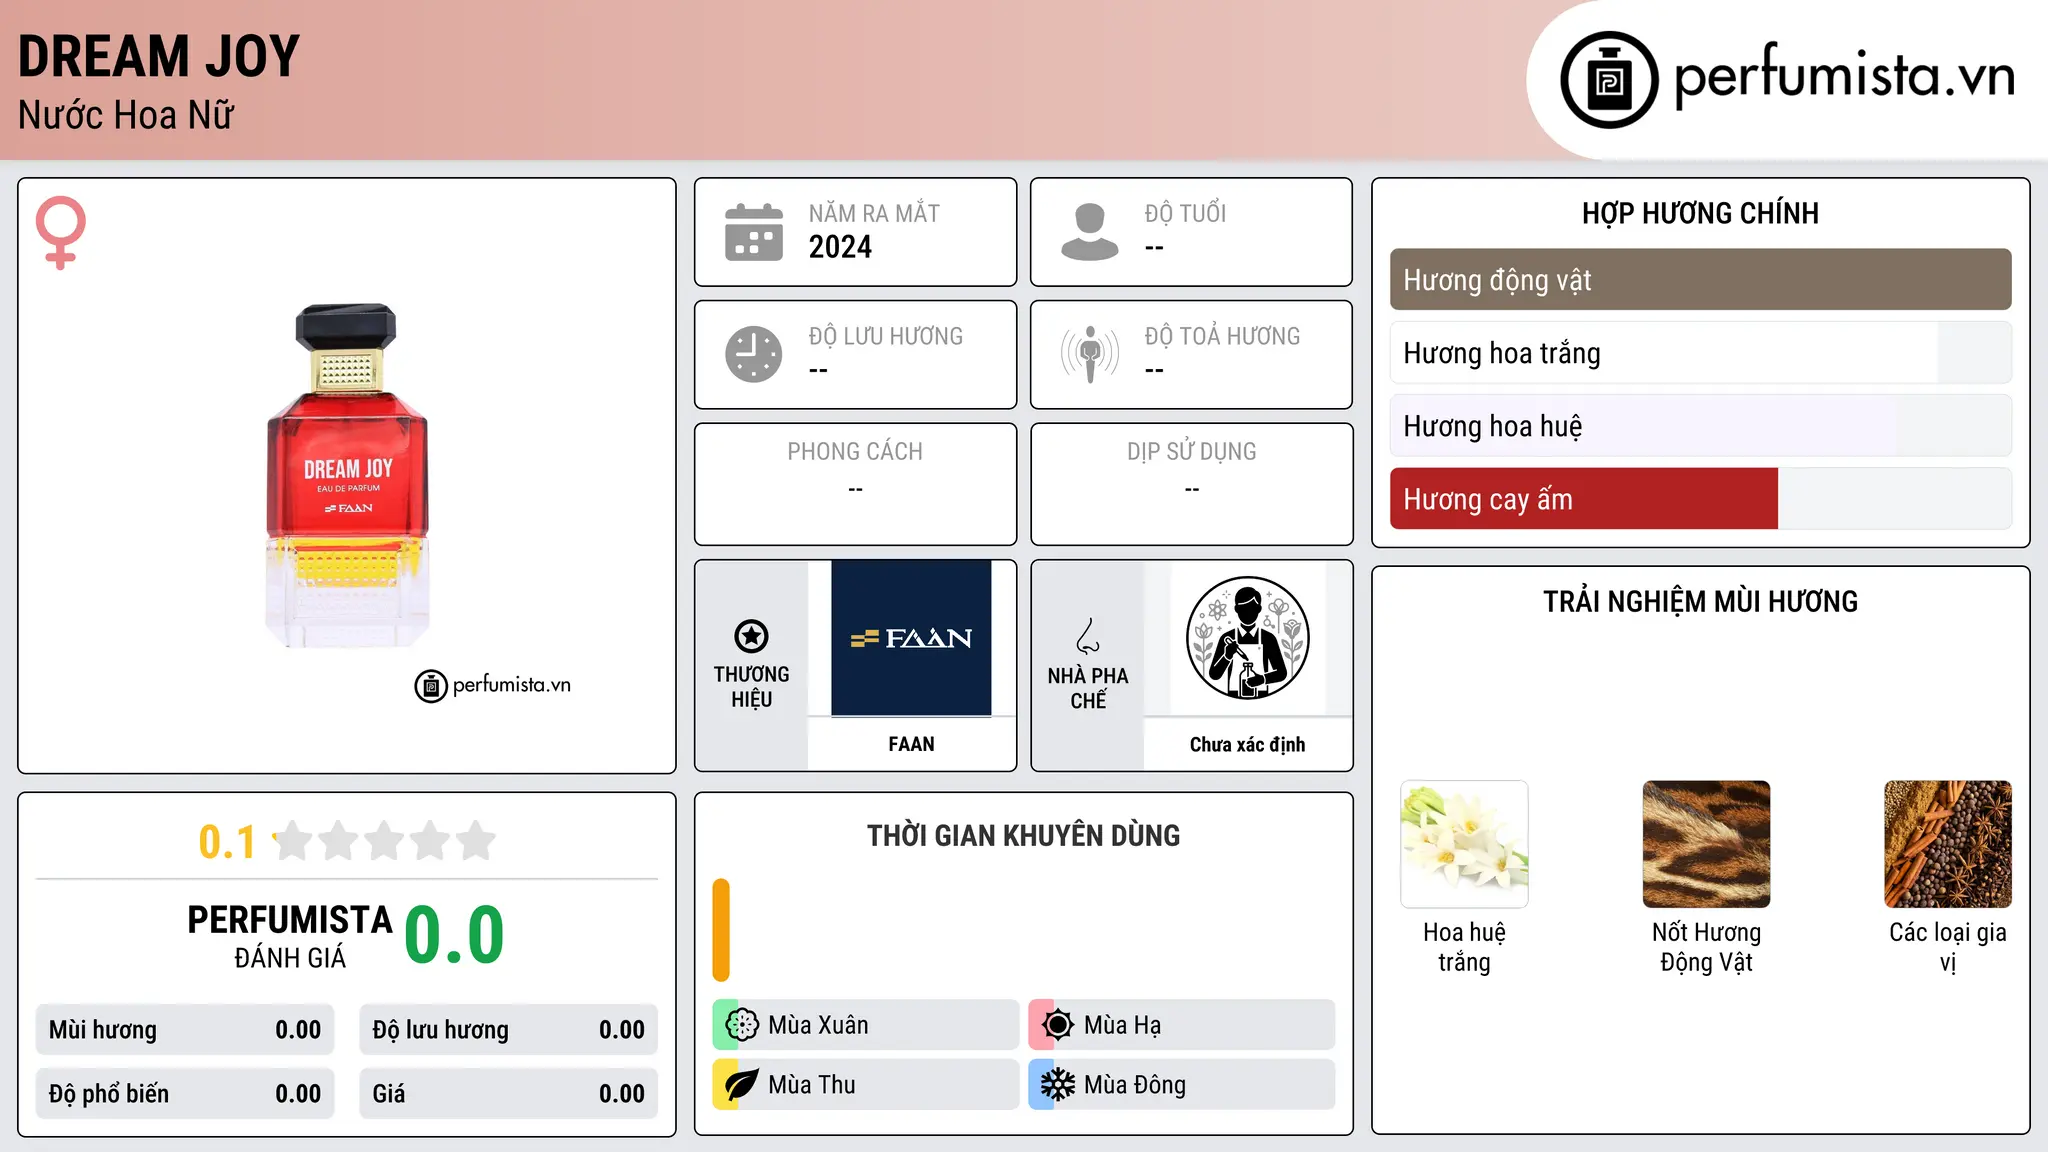2048x1152 pixels.
Task: Click the person icon beside Độ tuổi
Action: coord(1090,232)
